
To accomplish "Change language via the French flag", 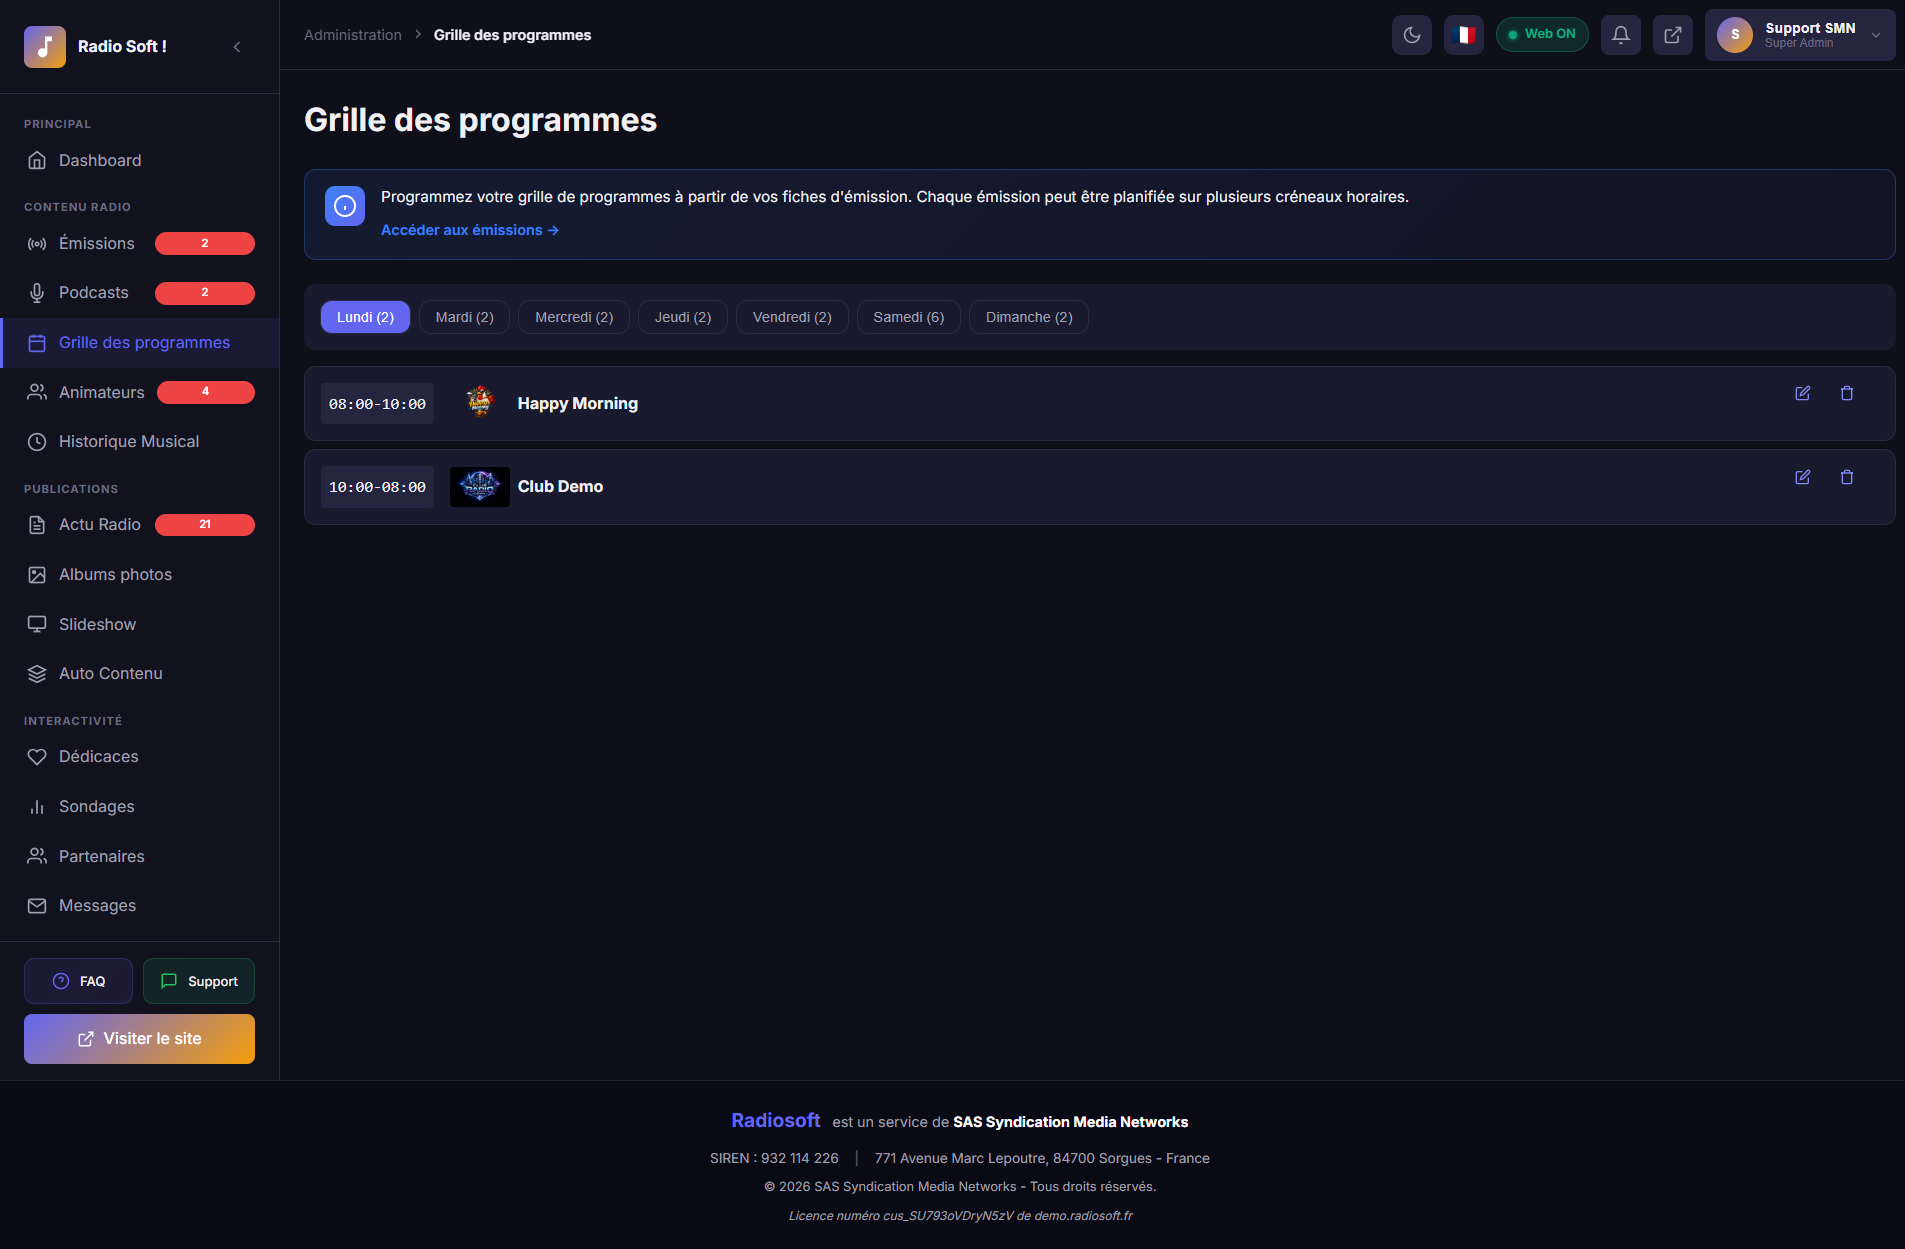I will pyautogui.click(x=1464, y=34).
